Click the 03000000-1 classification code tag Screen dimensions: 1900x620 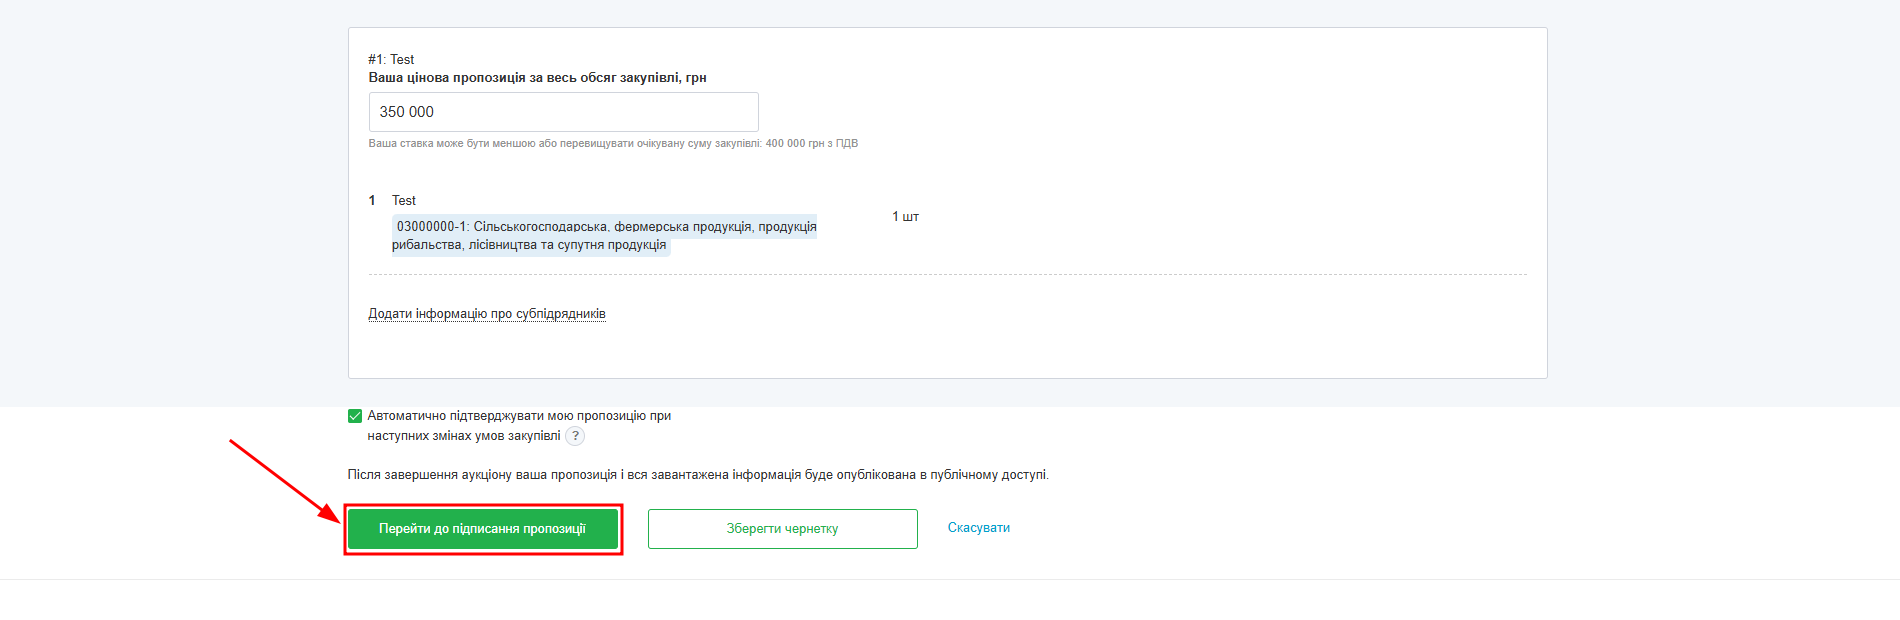[x=606, y=227]
